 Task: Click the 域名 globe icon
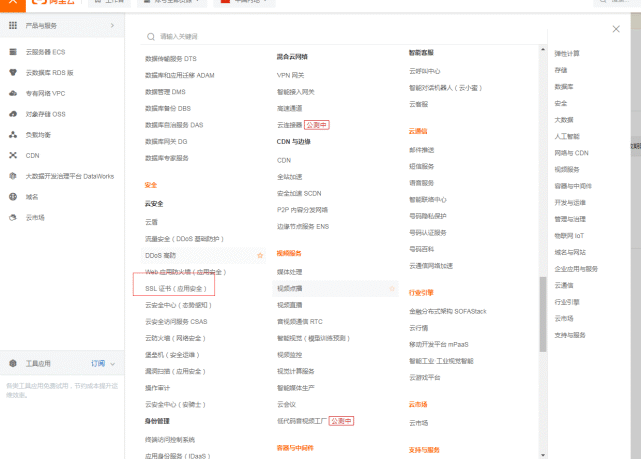click(13, 197)
